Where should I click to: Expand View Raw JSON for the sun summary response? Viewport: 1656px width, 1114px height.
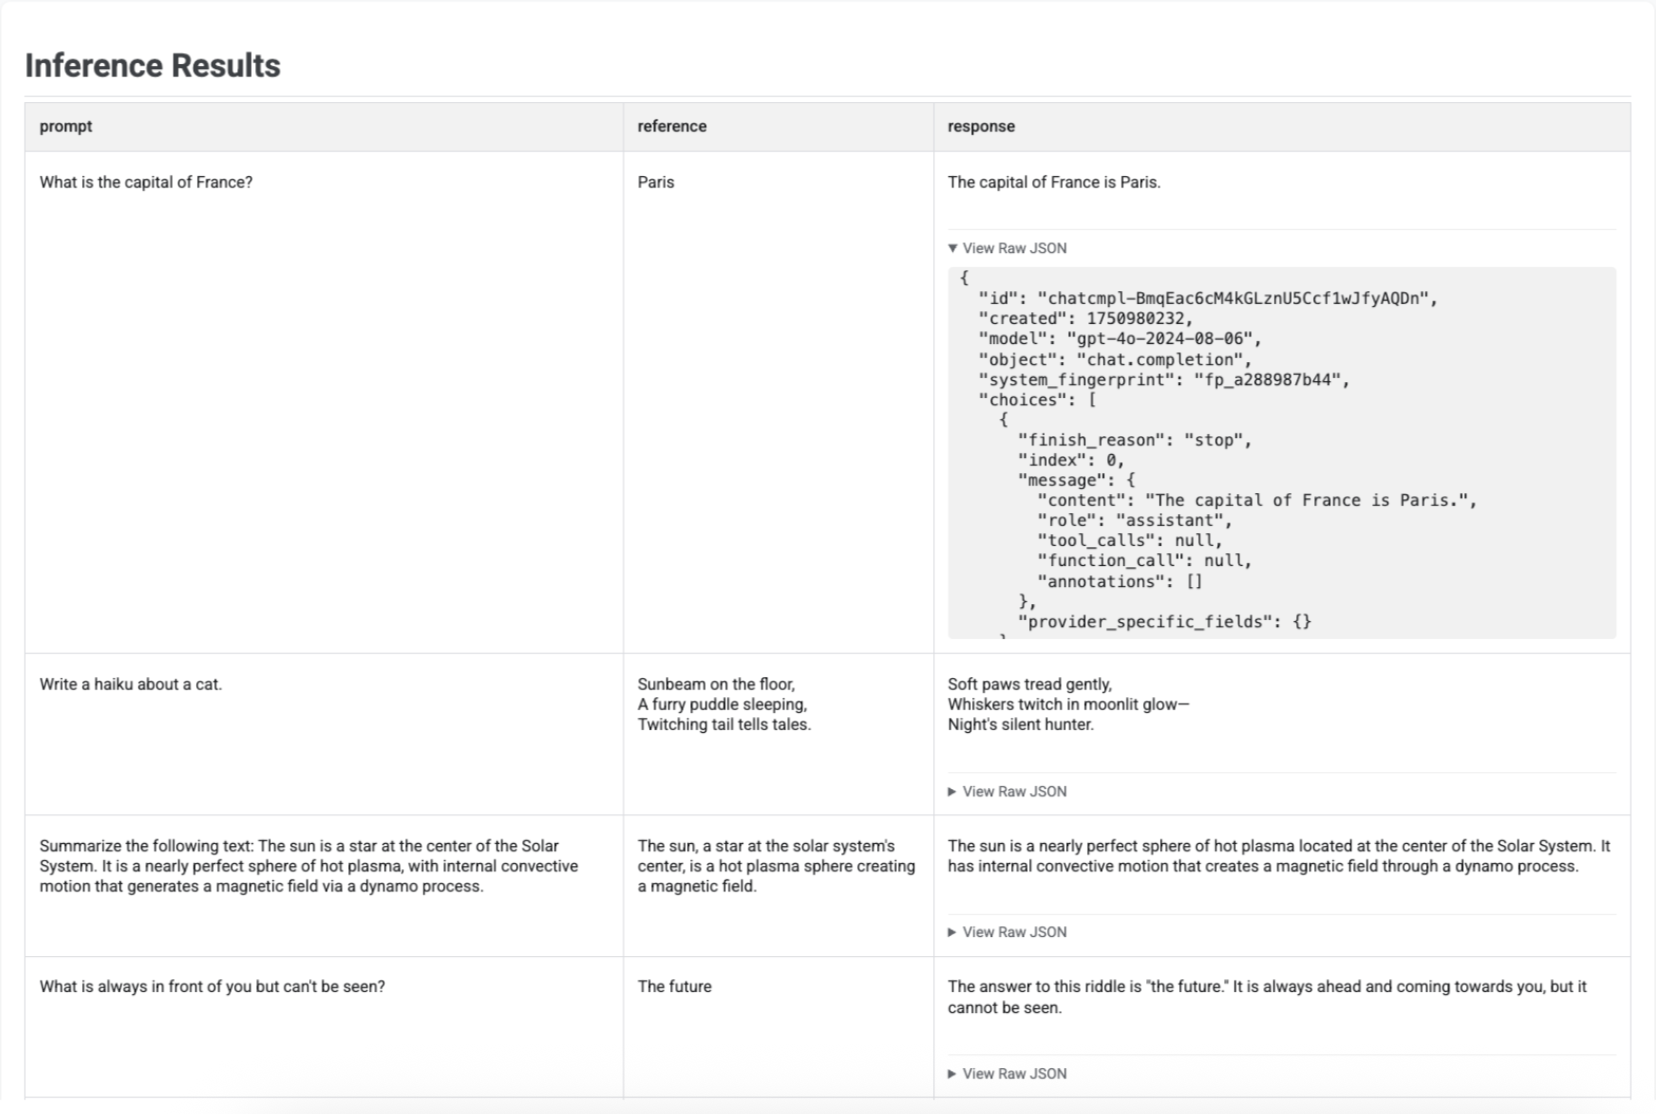pyautogui.click(x=1007, y=932)
